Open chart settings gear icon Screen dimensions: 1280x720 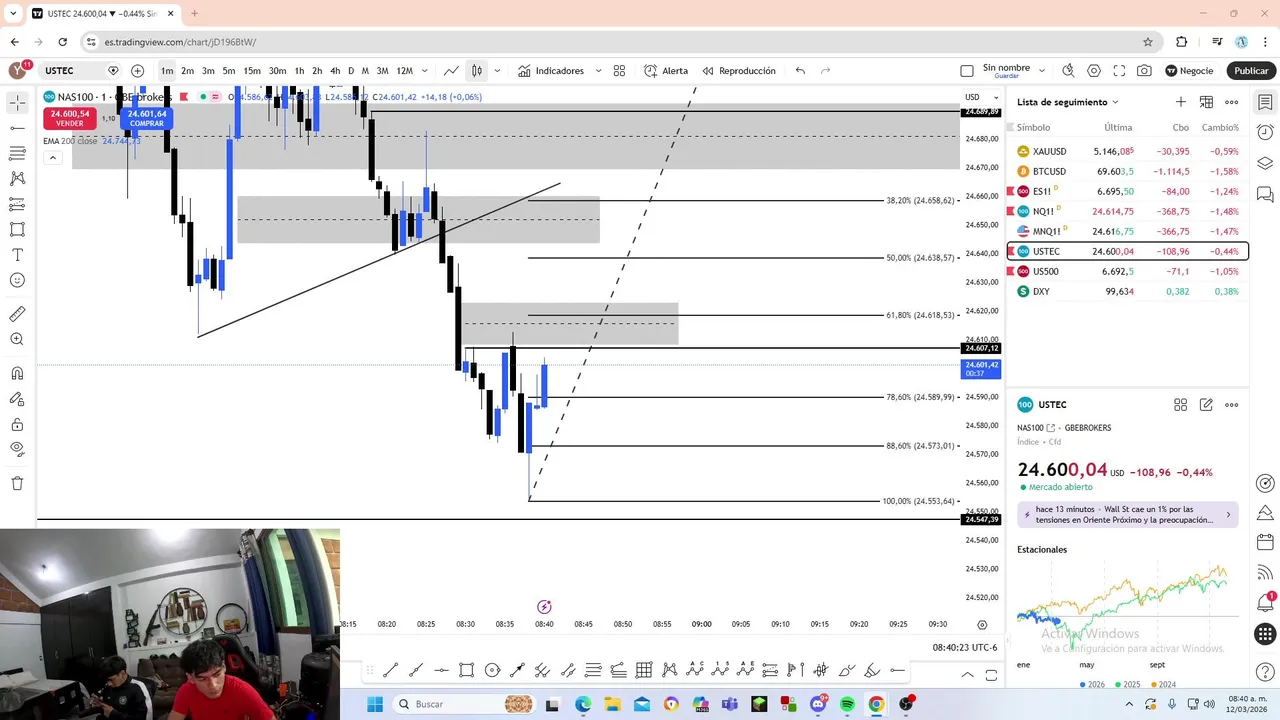1094,71
